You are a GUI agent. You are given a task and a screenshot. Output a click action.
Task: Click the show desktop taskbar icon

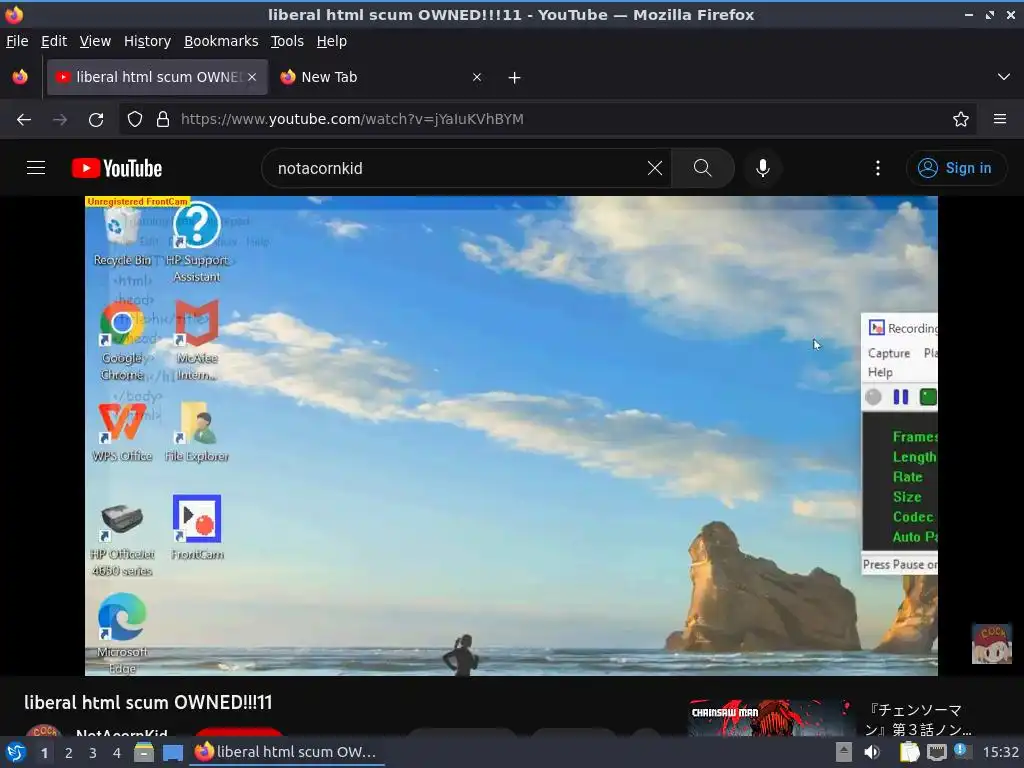[x=172, y=752]
